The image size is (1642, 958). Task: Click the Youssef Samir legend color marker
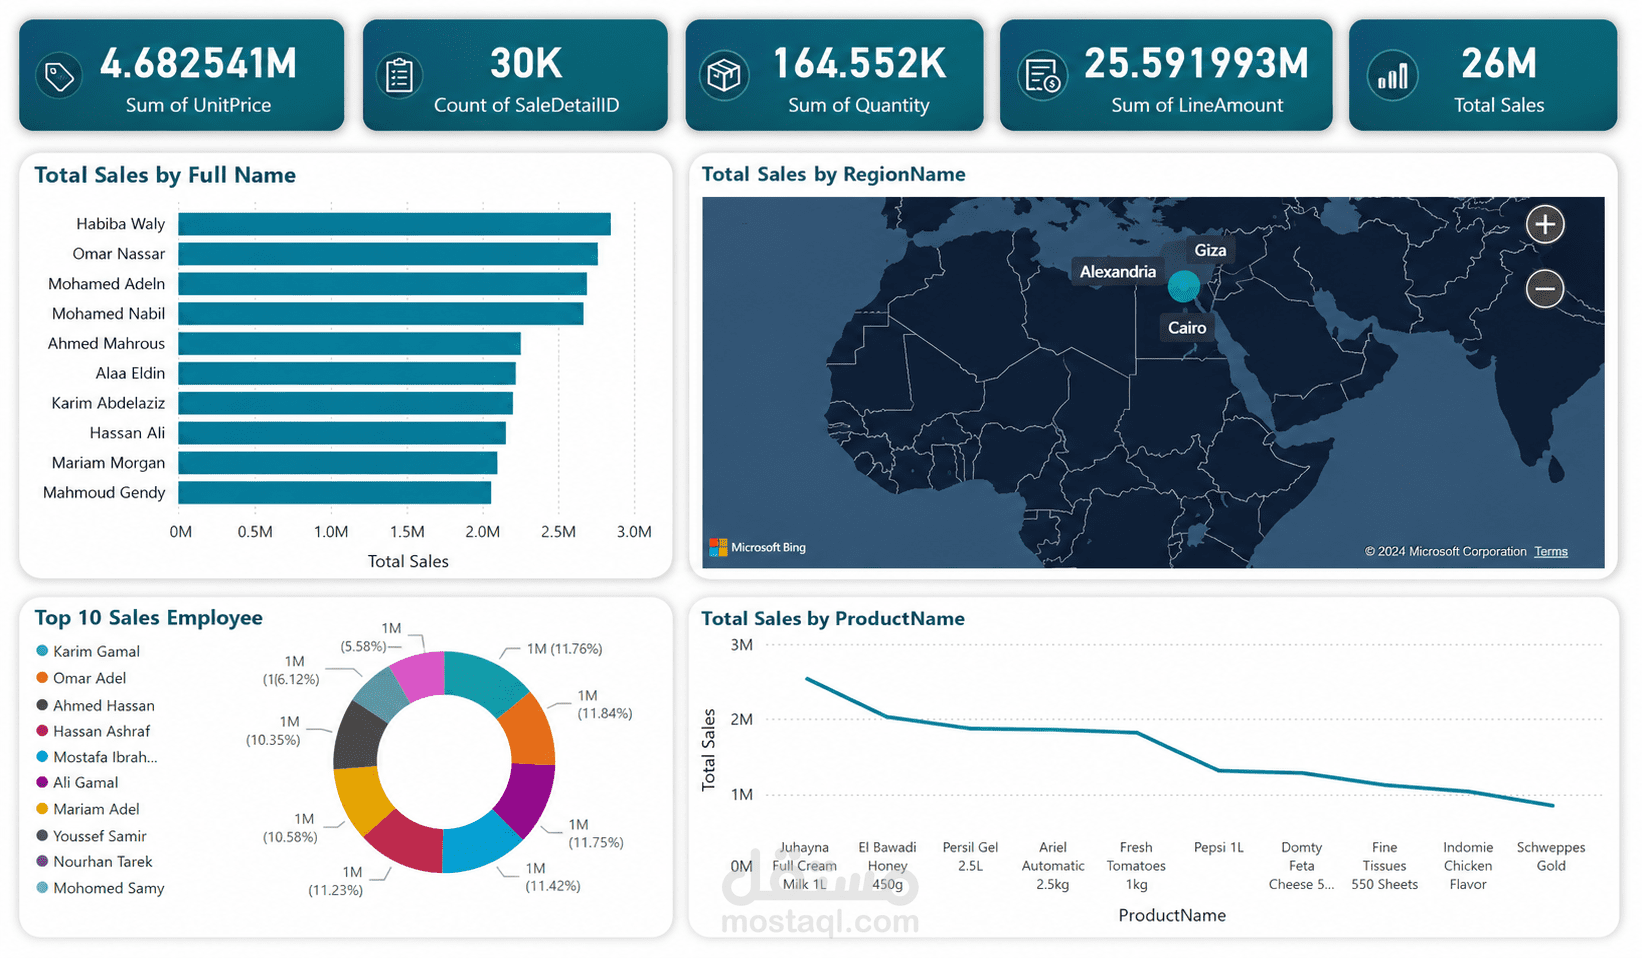click(42, 836)
